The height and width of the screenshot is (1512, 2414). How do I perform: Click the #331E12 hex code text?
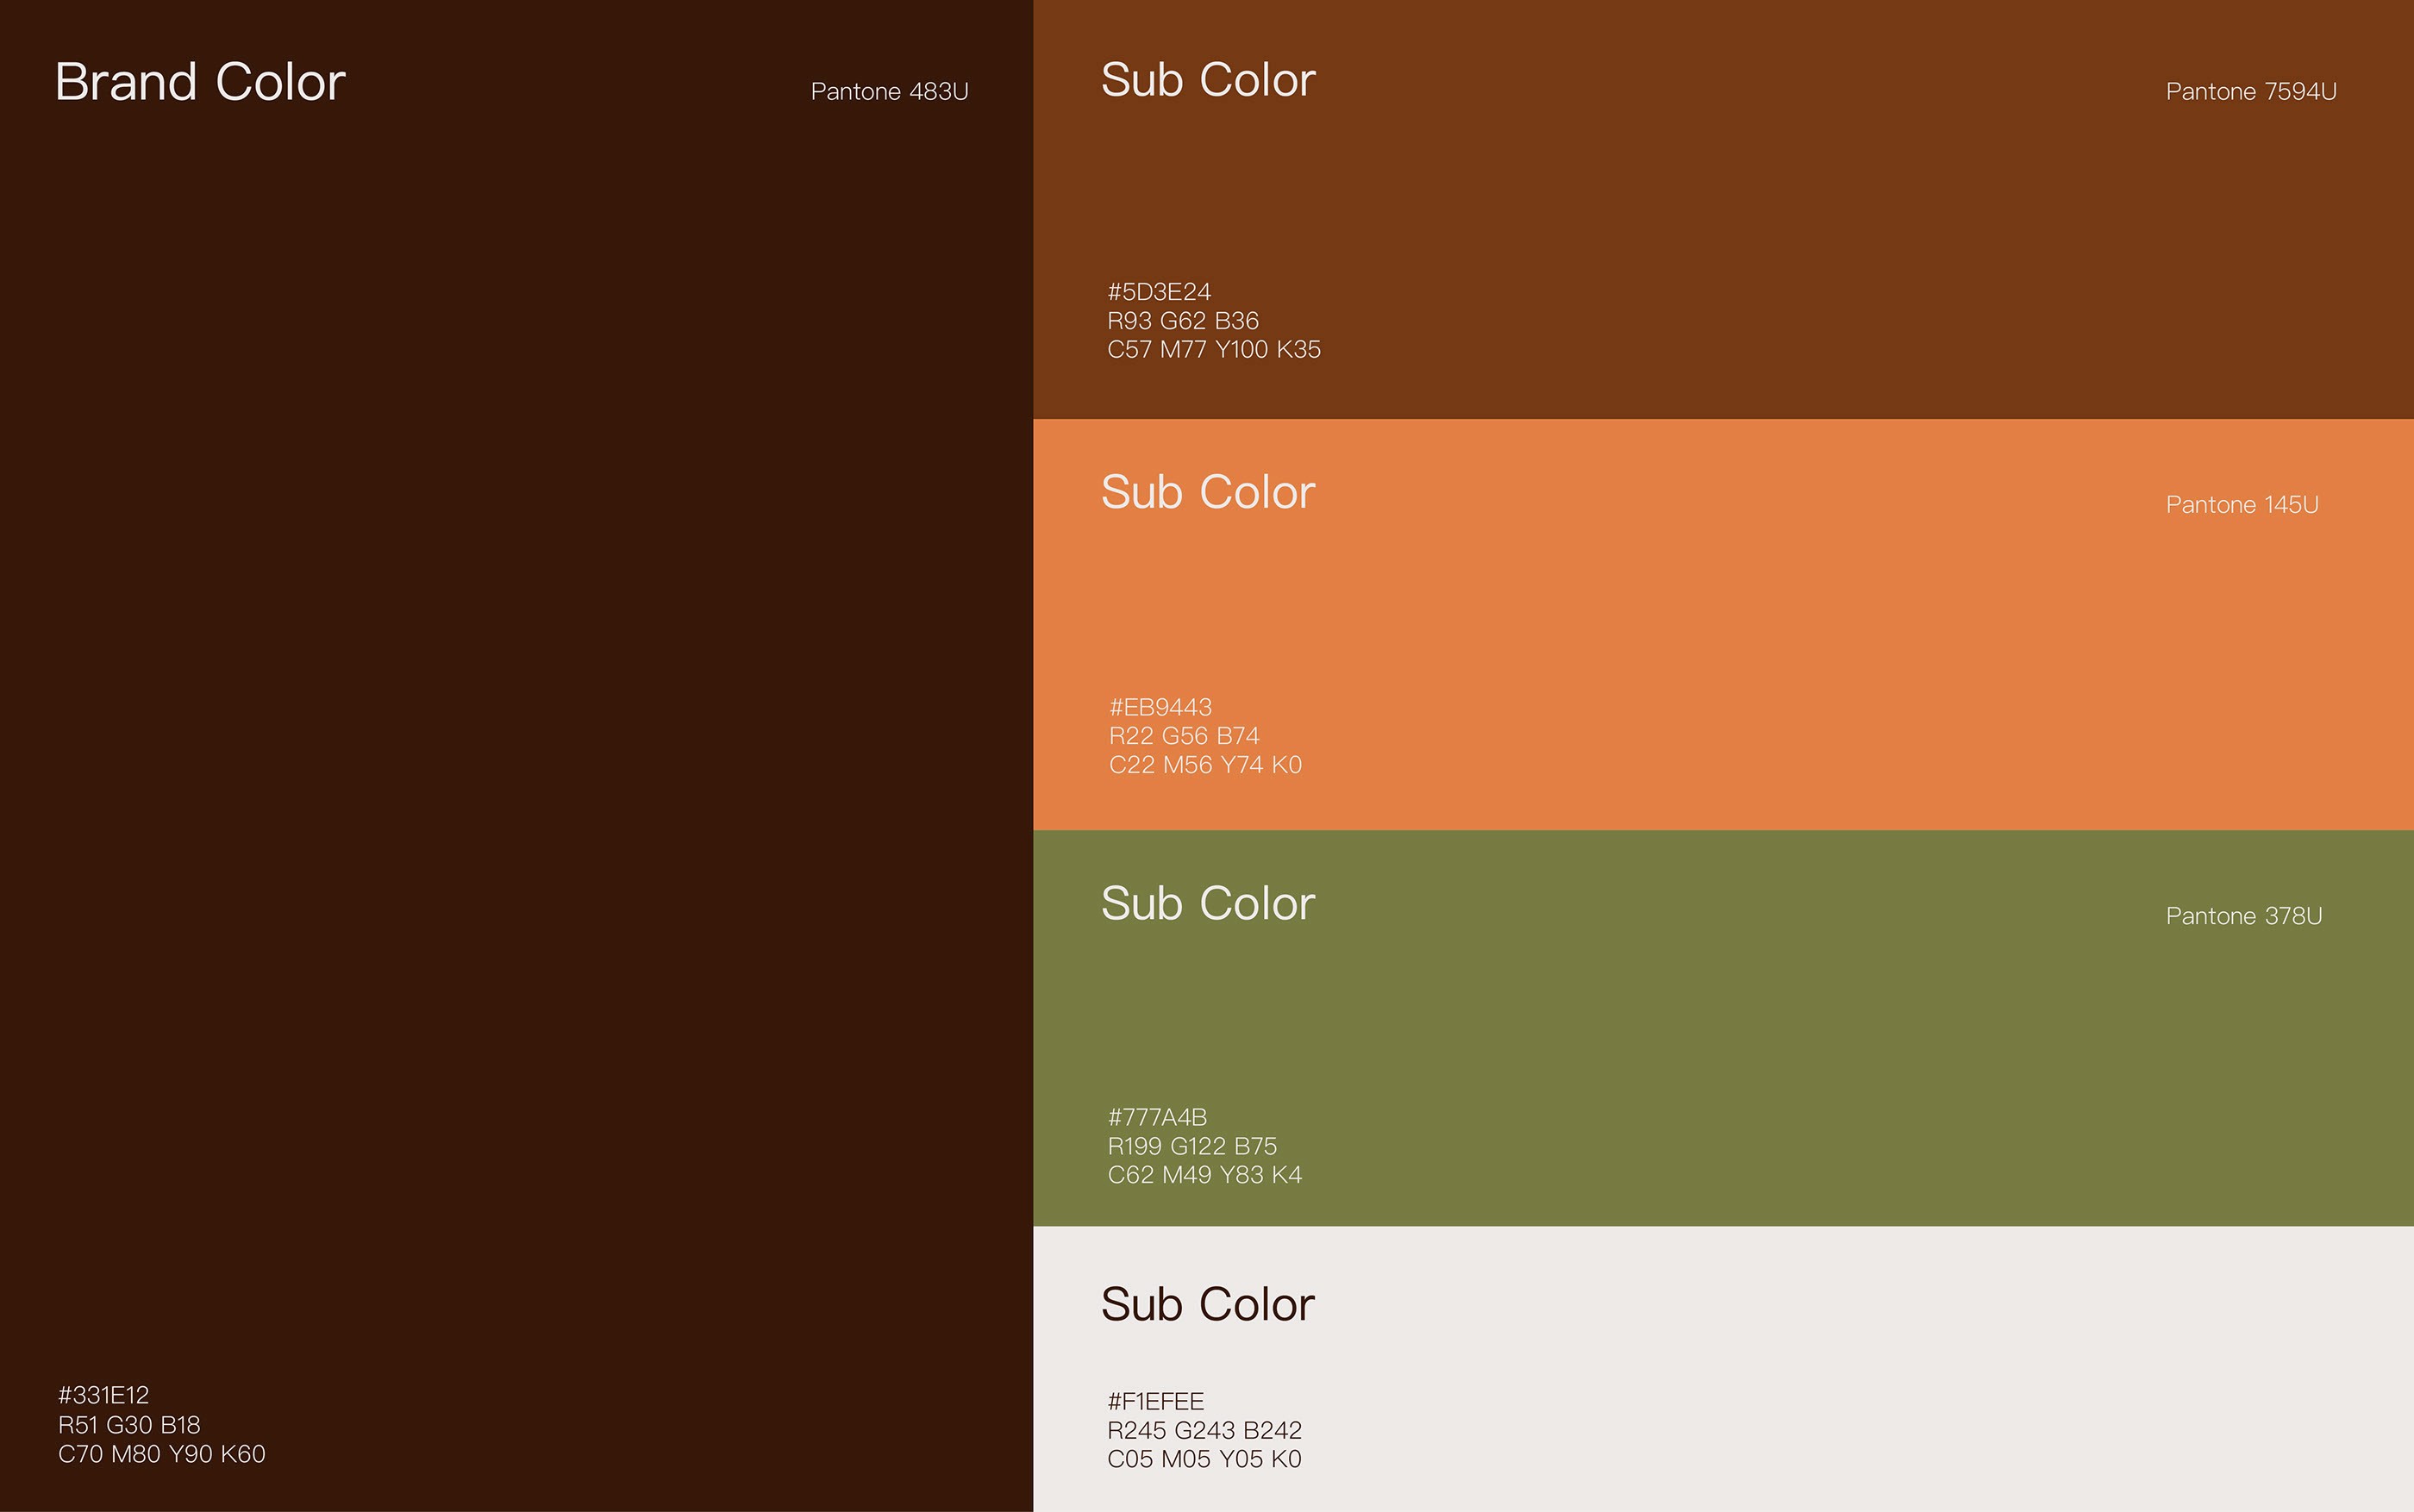[x=104, y=1395]
